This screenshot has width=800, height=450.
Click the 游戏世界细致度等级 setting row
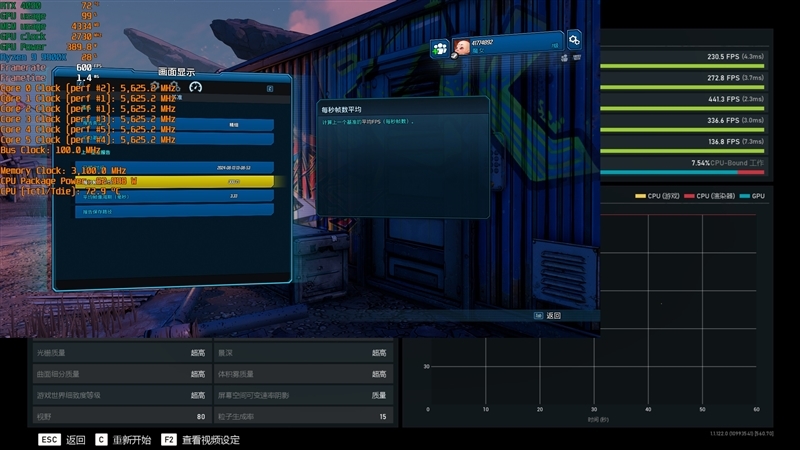pyautogui.click(x=121, y=395)
